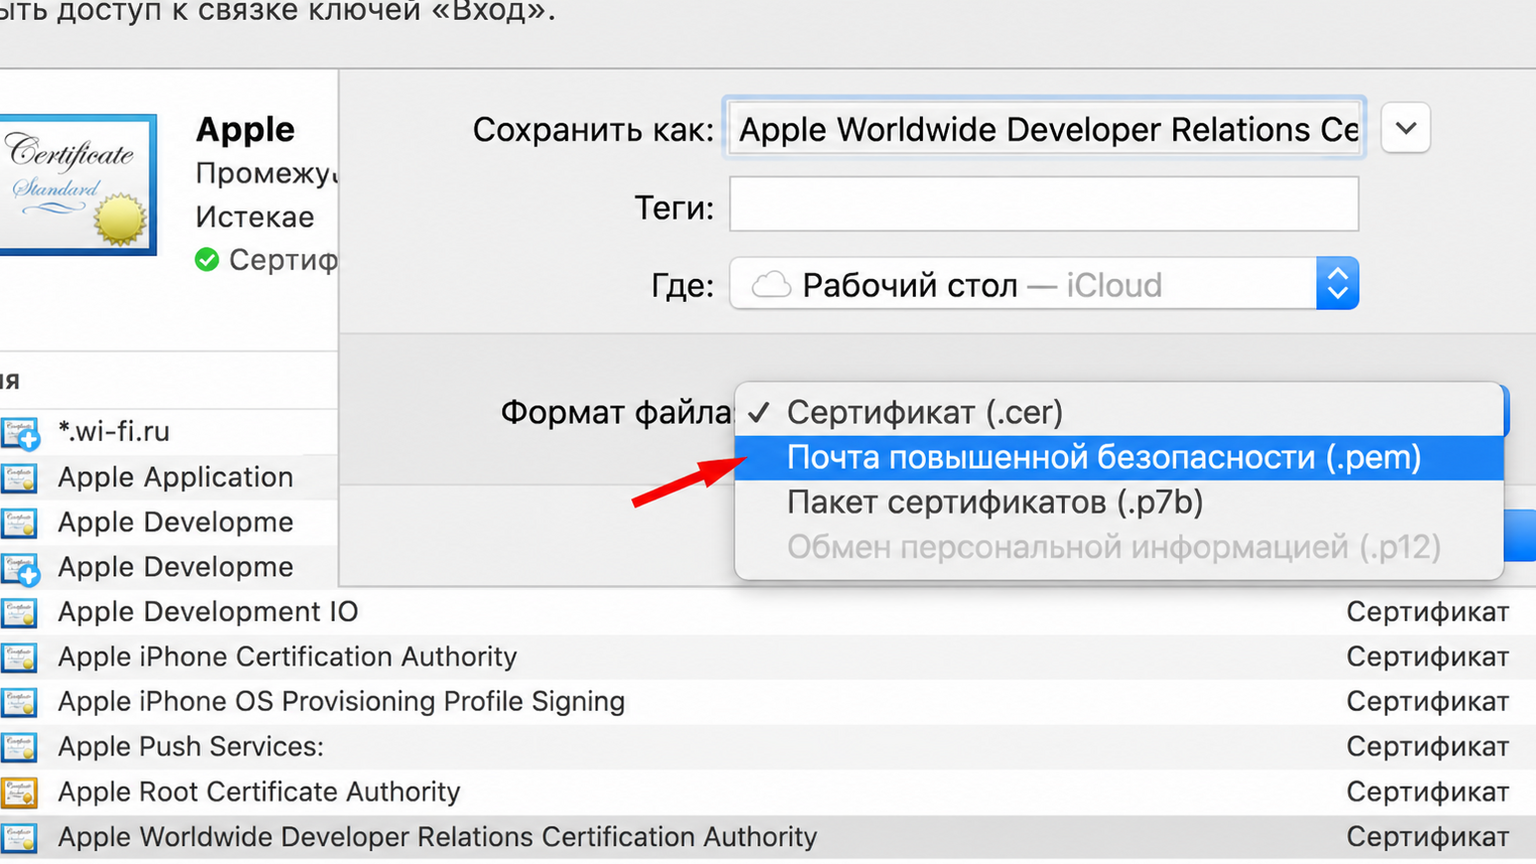Click the iCloud cloud icon in the Где popup
Screen dimensions: 1536x864
771,285
